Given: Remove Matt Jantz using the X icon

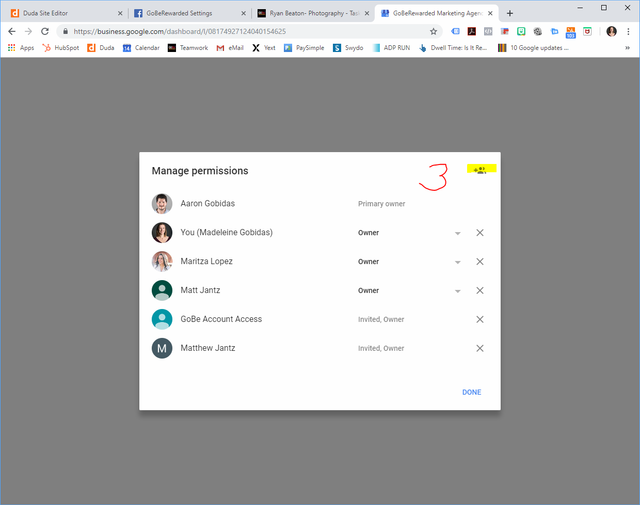Looking at the screenshot, I should (480, 291).
